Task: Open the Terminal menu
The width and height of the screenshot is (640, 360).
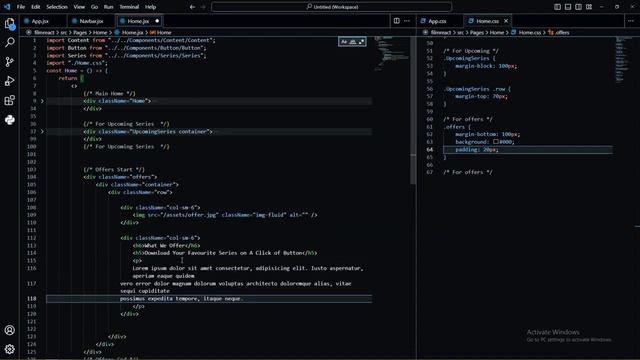Action: pos(129,7)
